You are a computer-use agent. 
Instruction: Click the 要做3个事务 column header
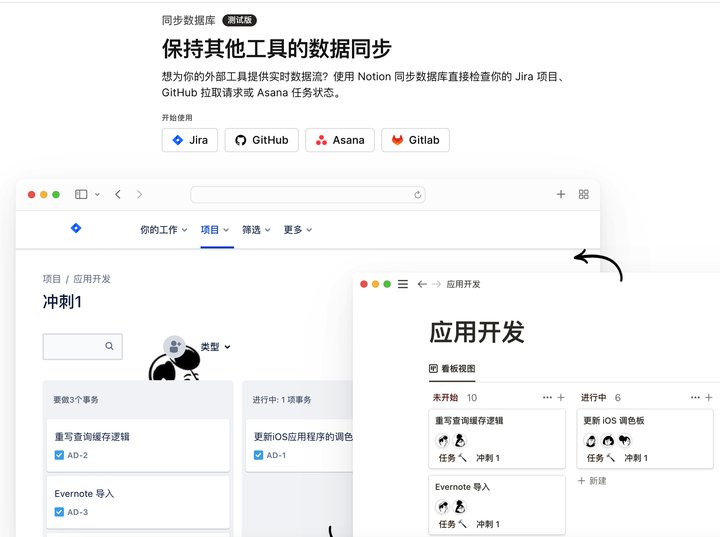point(76,400)
